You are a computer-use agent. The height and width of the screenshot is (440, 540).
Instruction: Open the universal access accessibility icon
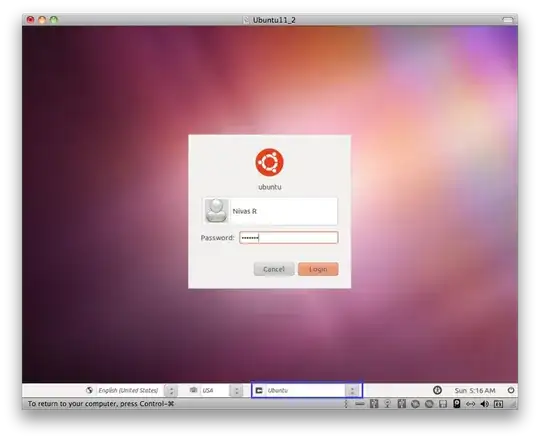point(437,390)
